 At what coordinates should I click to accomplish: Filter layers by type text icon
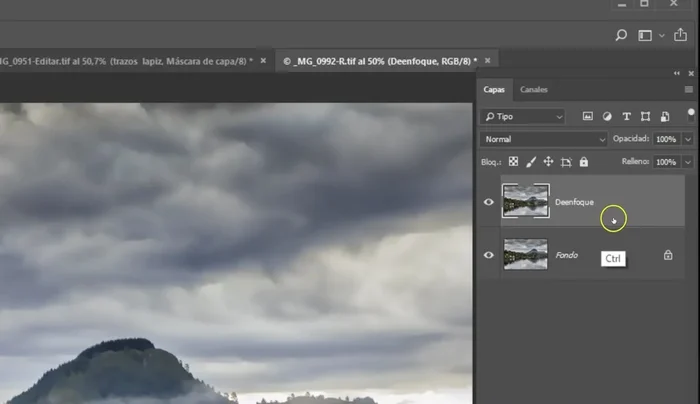point(626,116)
